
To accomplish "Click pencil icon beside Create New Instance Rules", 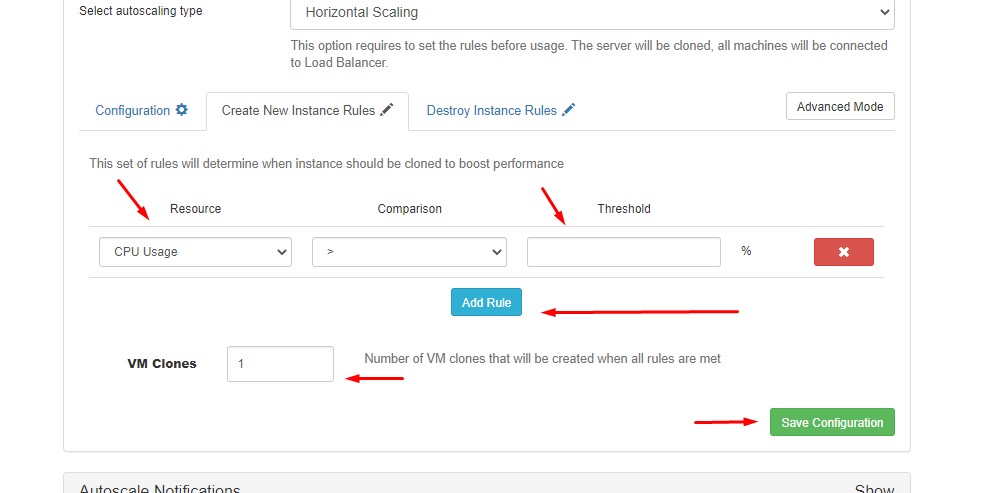I will (387, 110).
